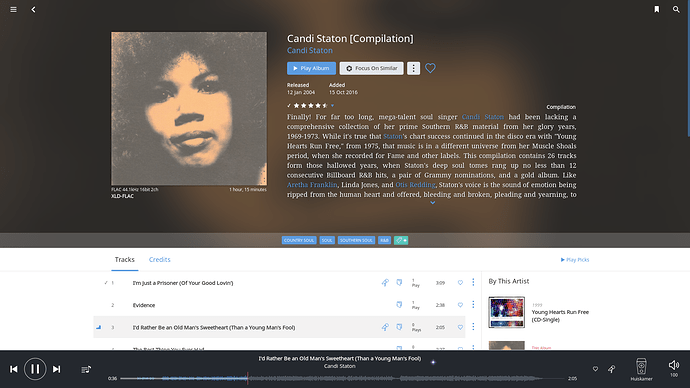Open Huiskamer zone speaker icon
This screenshot has width=690, height=388.
click(641, 366)
